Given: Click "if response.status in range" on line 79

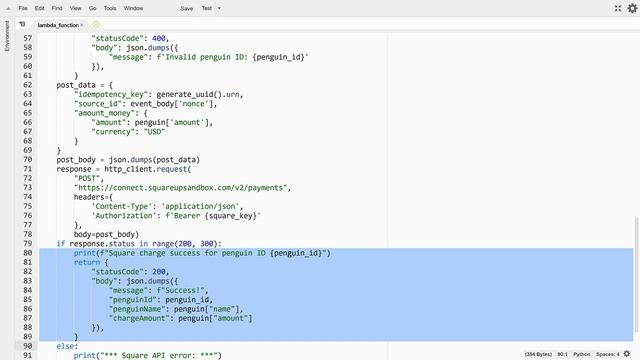Looking at the screenshot, I should click(x=115, y=244).
